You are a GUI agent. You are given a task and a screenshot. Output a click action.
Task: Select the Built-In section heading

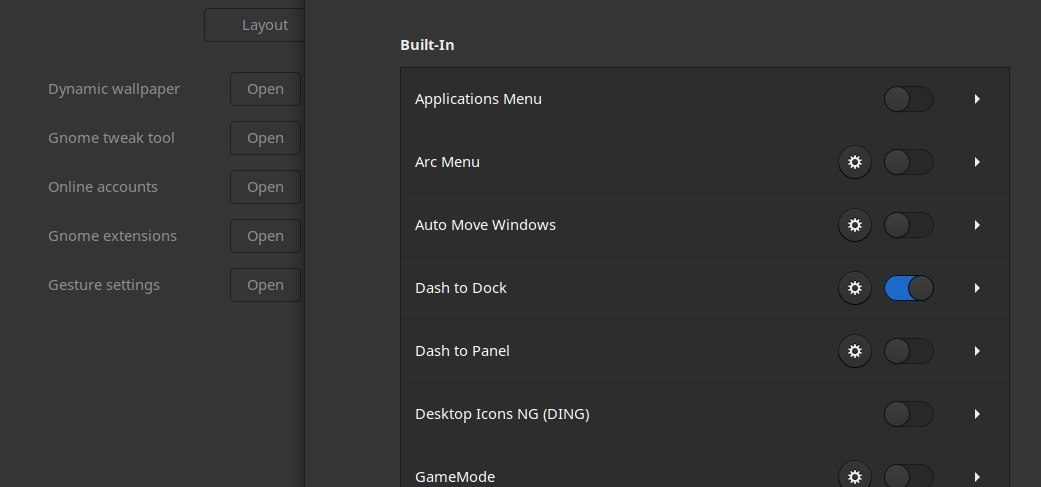(x=427, y=45)
